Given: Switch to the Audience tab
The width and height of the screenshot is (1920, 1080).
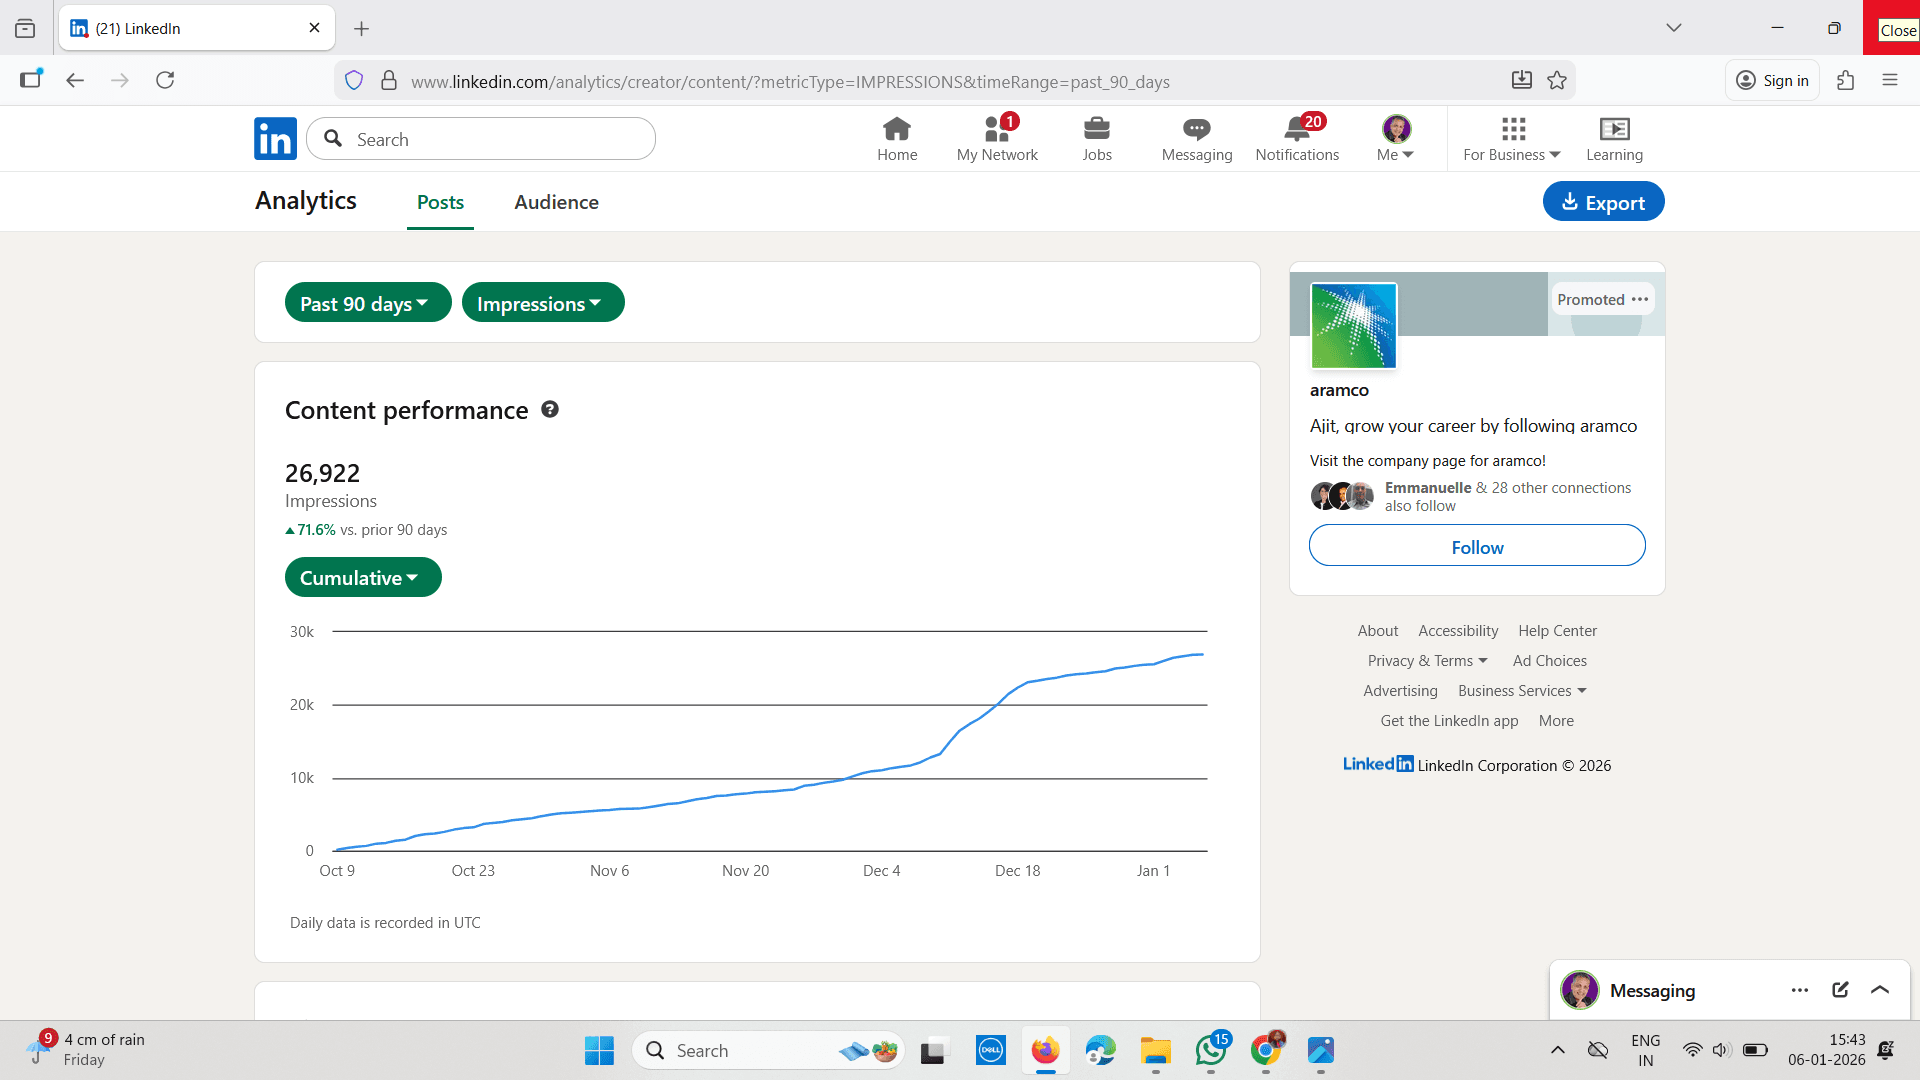Looking at the screenshot, I should (x=556, y=202).
